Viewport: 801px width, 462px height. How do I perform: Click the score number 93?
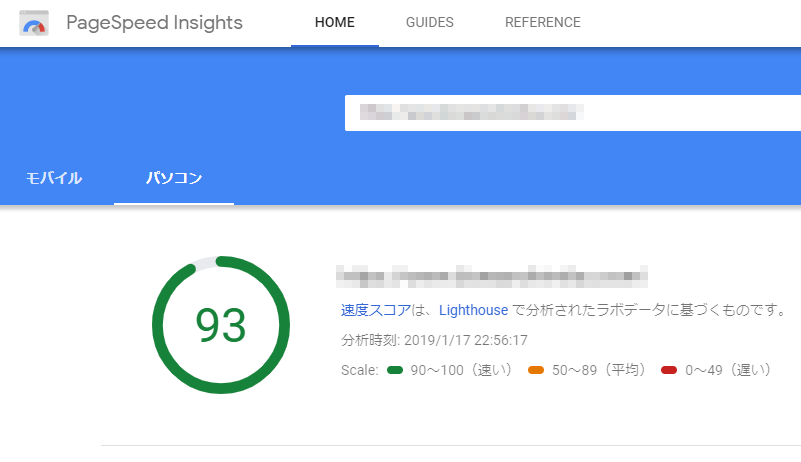coord(221,325)
